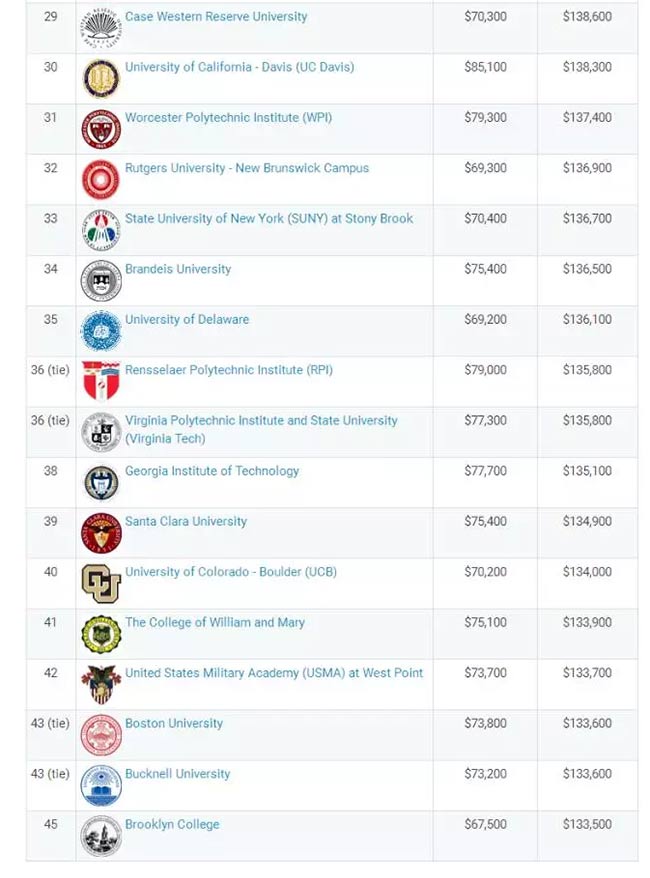The height and width of the screenshot is (878, 650).
Task: Open the Brandeis University link
Action: coord(178,269)
